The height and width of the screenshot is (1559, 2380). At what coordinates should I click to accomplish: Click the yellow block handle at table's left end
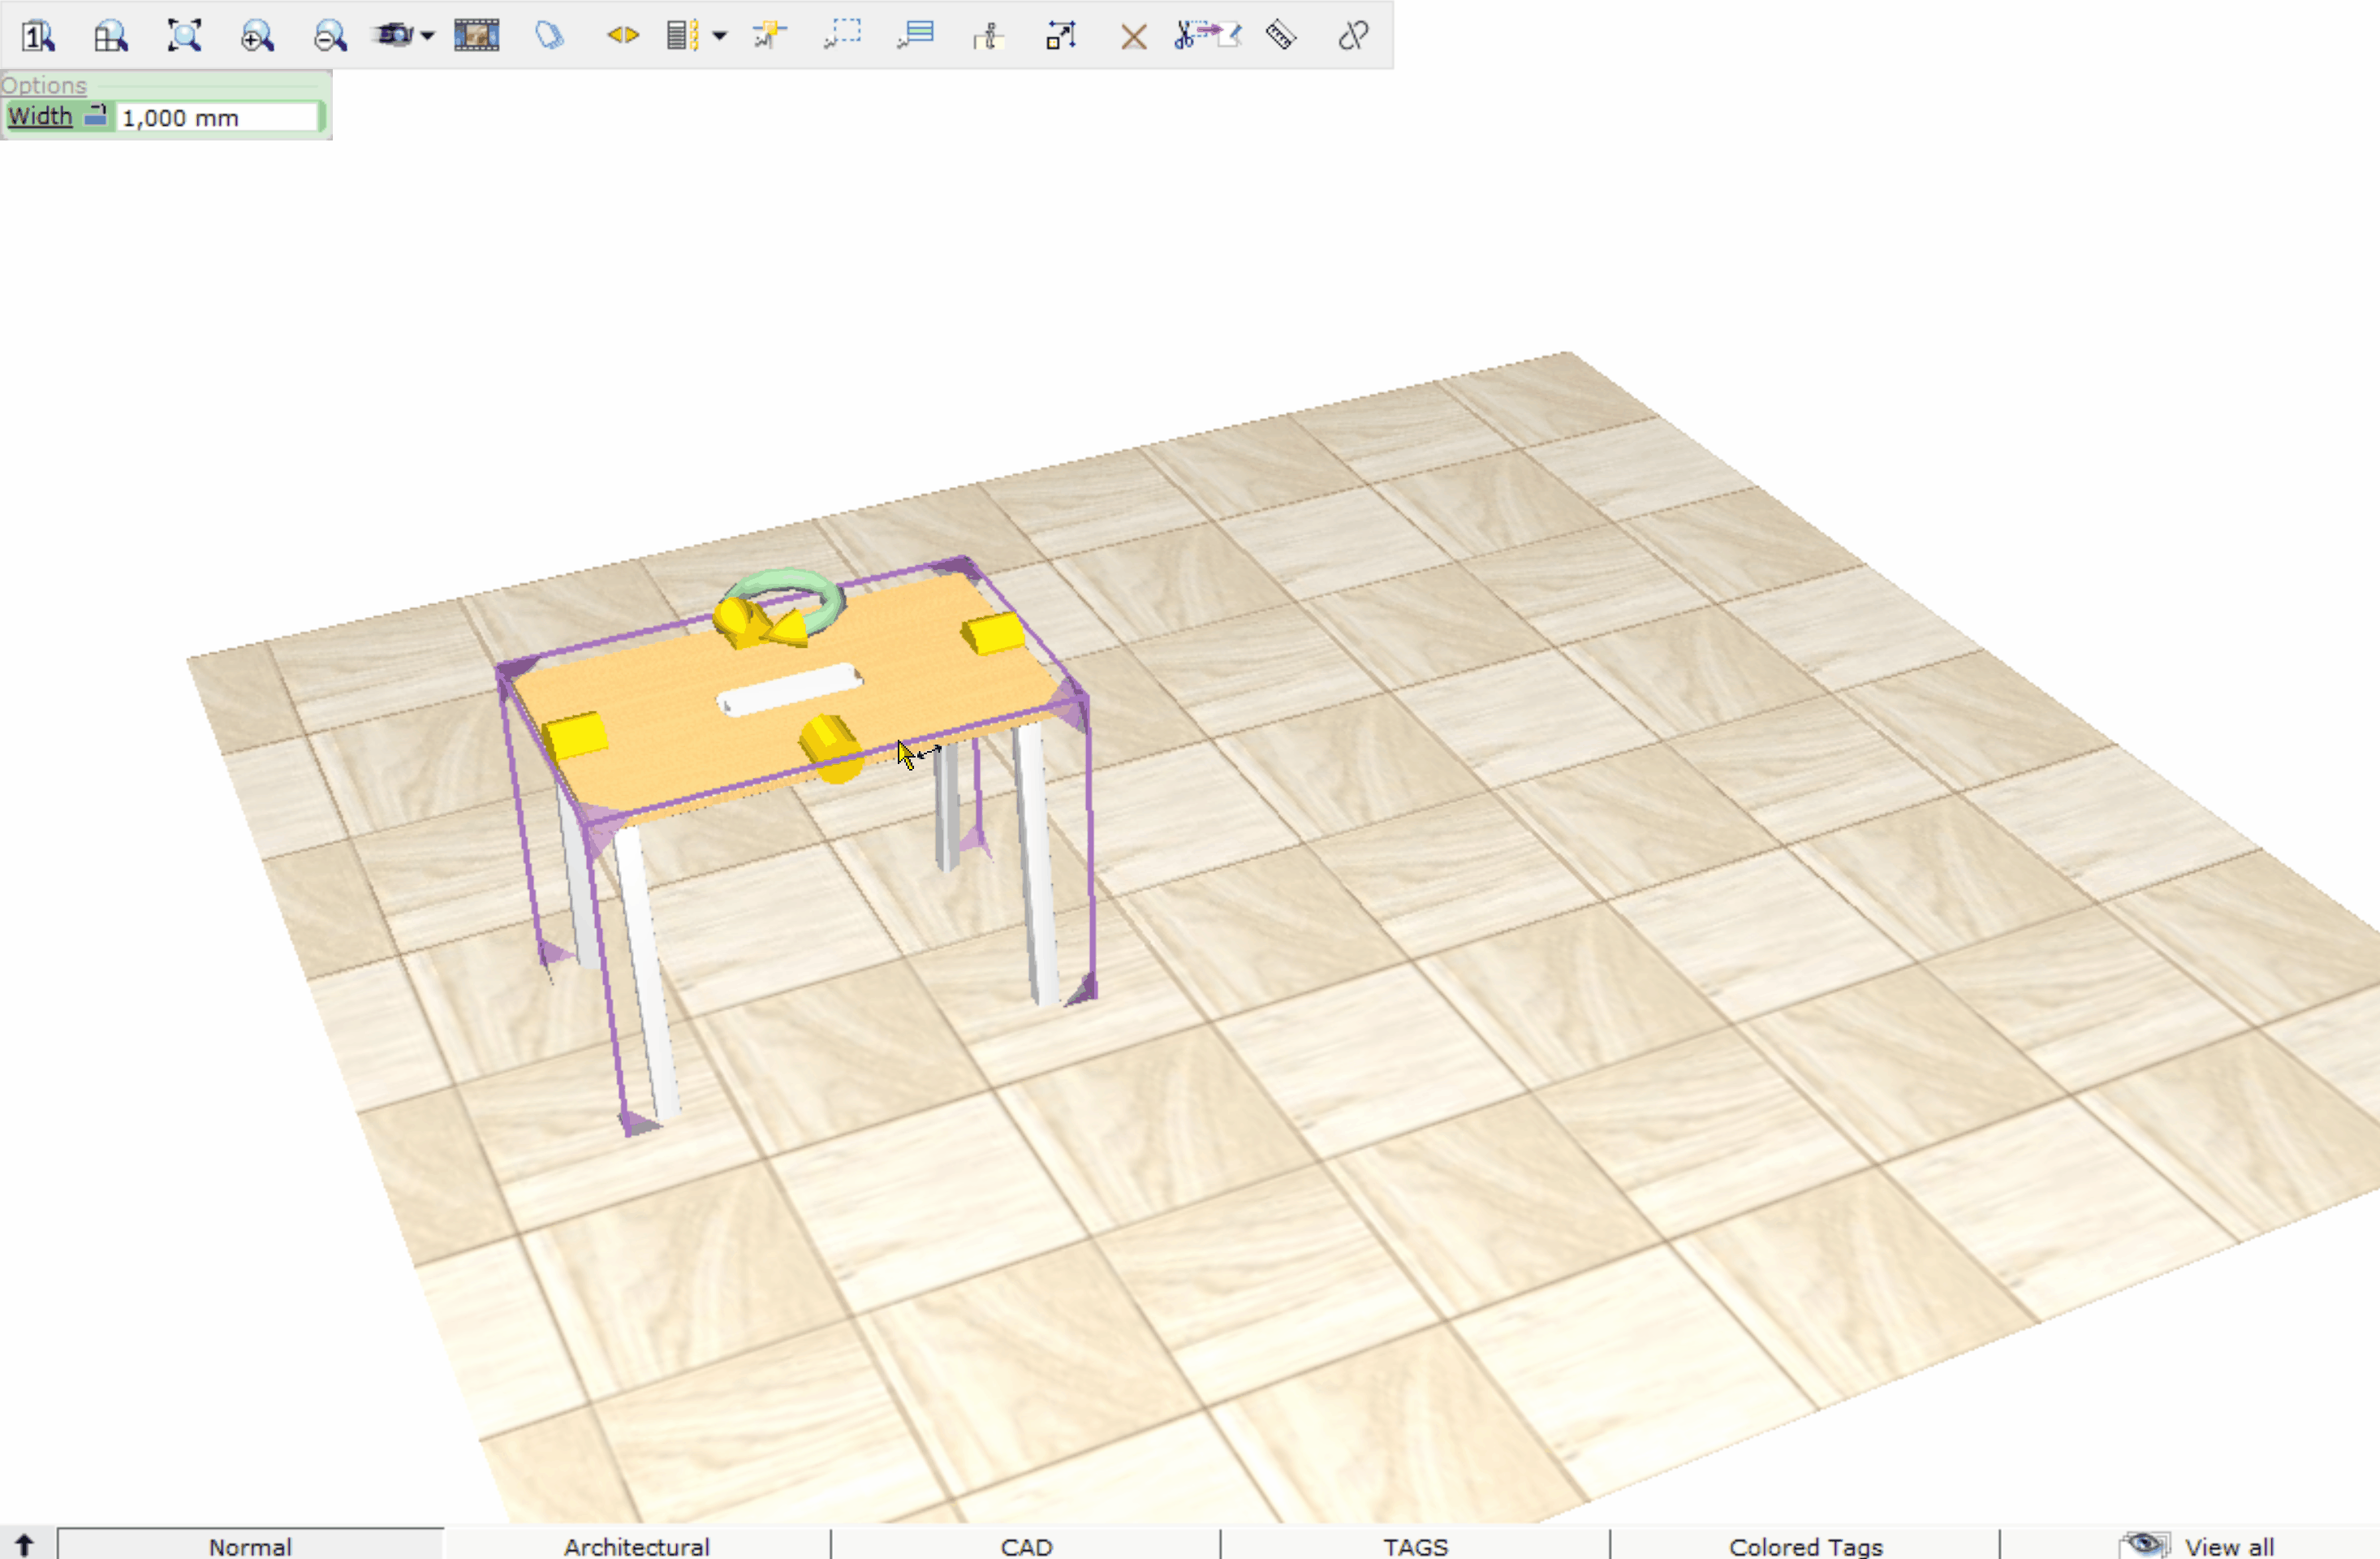pyautogui.click(x=576, y=737)
